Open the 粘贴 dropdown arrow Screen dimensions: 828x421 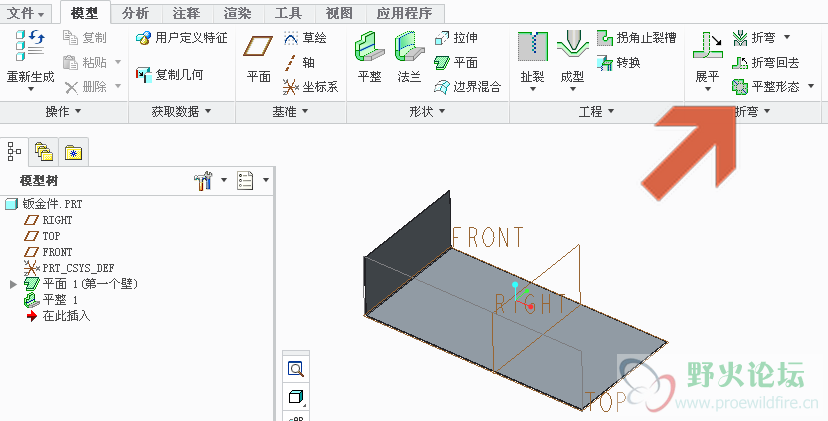[x=118, y=62]
